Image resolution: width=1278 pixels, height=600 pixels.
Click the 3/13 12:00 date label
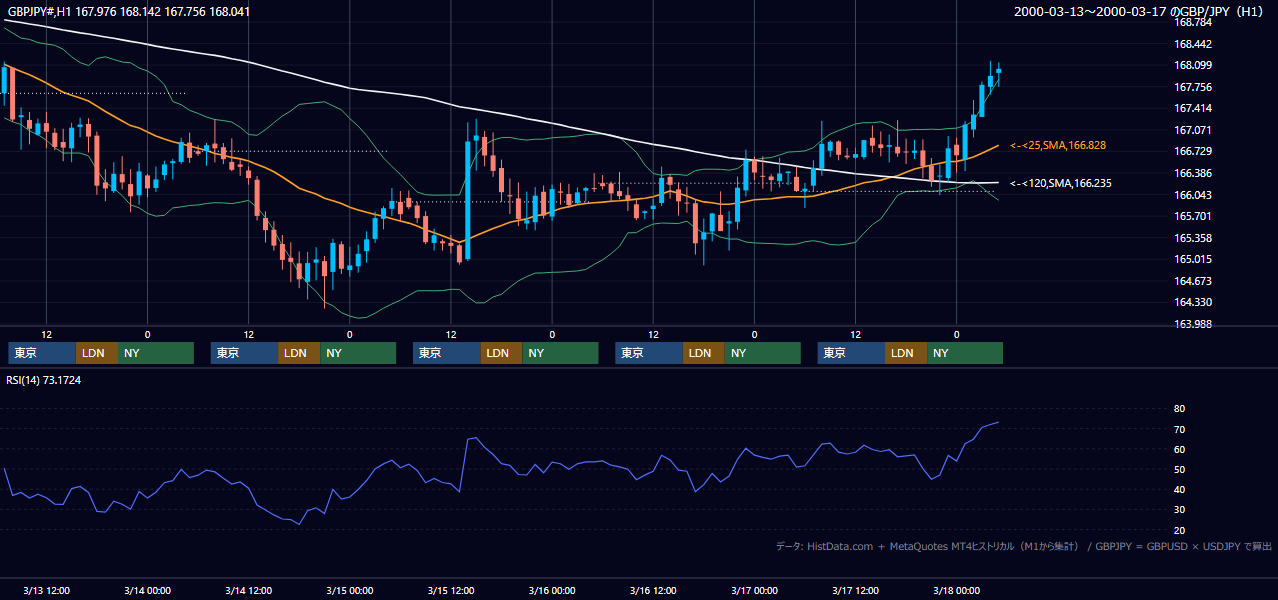pyautogui.click(x=46, y=591)
